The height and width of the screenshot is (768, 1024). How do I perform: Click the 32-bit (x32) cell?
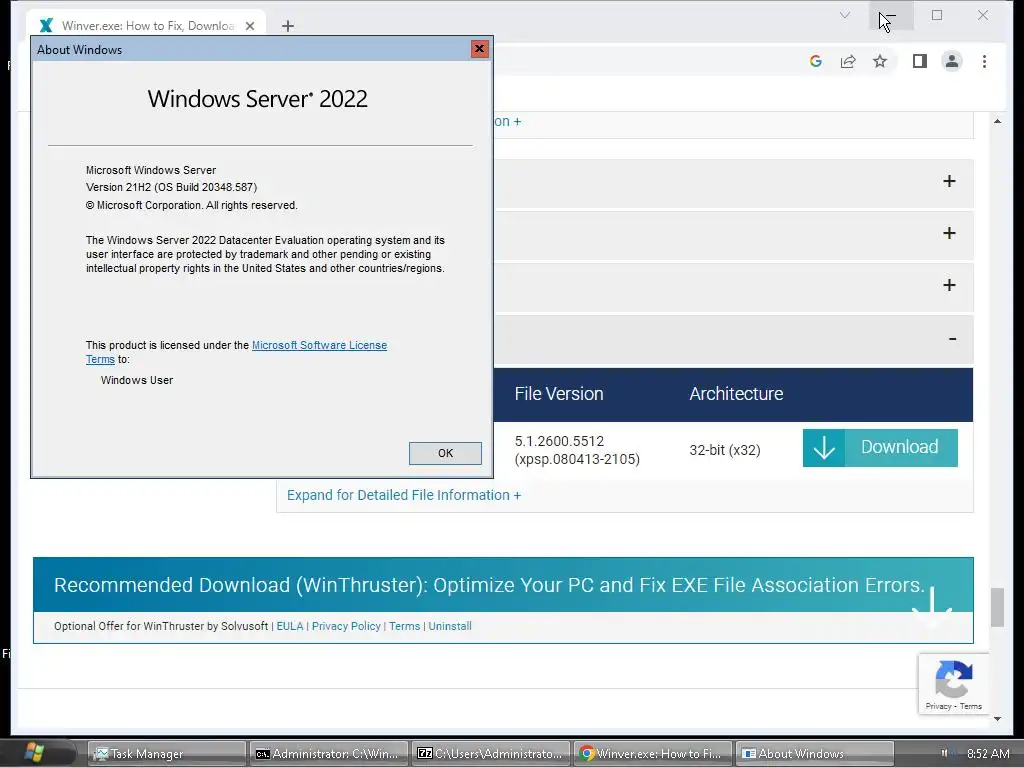coord(725,450)
